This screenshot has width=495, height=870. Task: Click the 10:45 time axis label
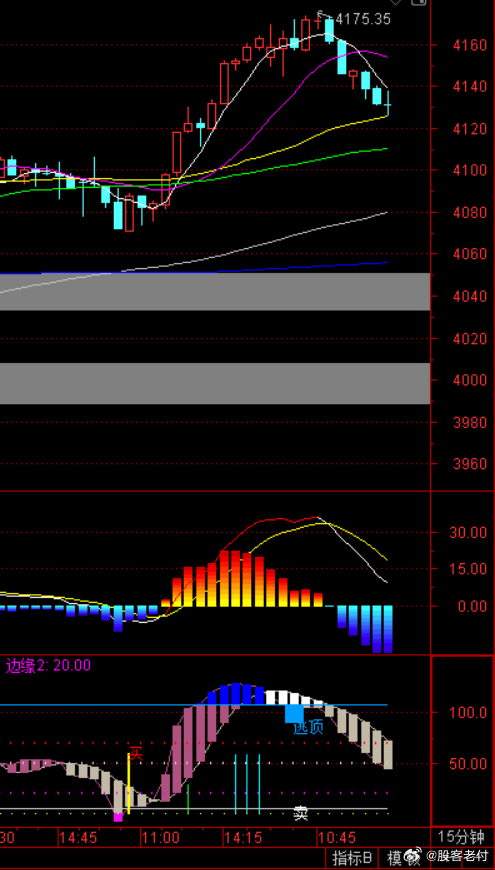pyautogui.click(x=337, y=836)
